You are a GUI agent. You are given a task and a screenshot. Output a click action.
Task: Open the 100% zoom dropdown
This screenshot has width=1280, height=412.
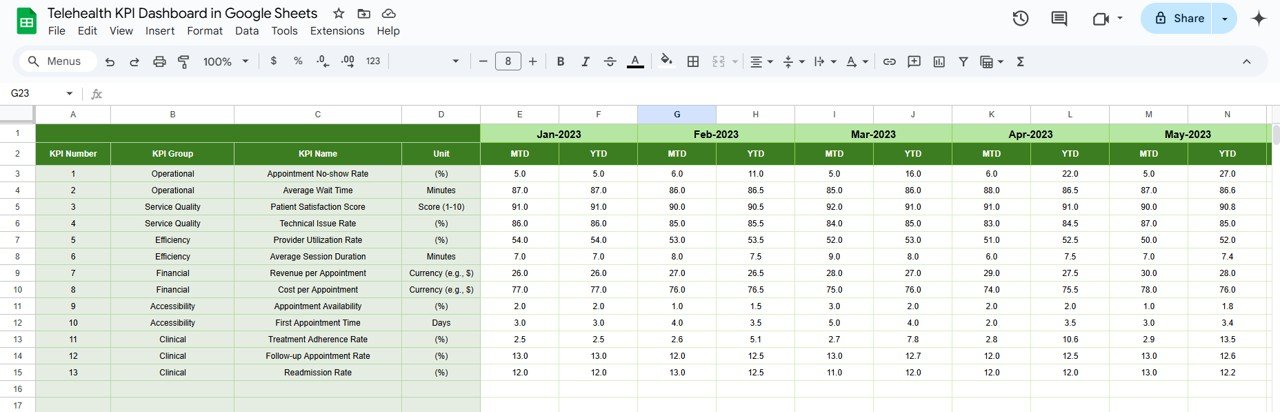click(x=226, y=62)
